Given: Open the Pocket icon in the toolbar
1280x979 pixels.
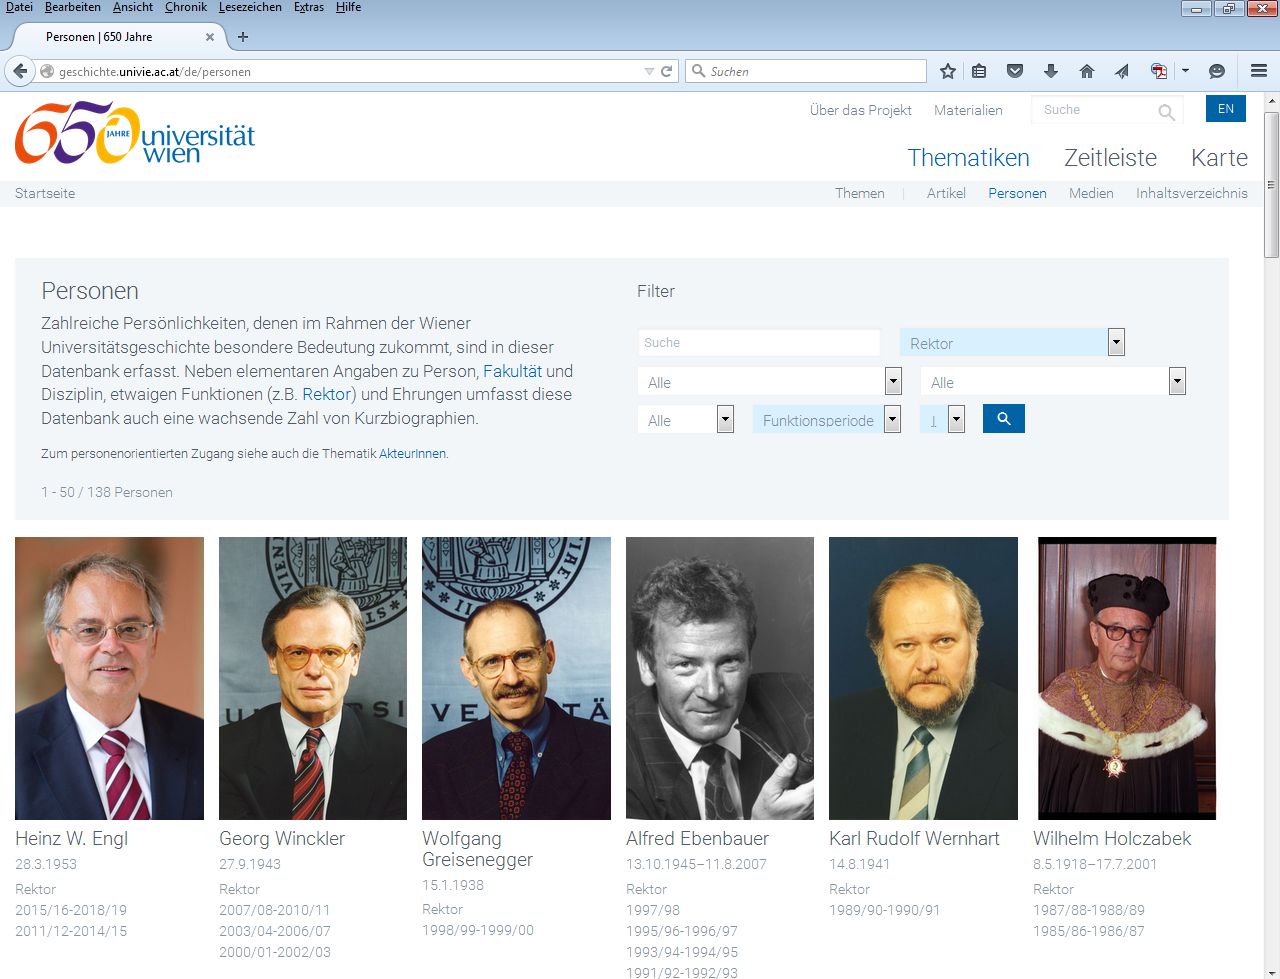Looking at the screenshot, I should coord(1015,71).
